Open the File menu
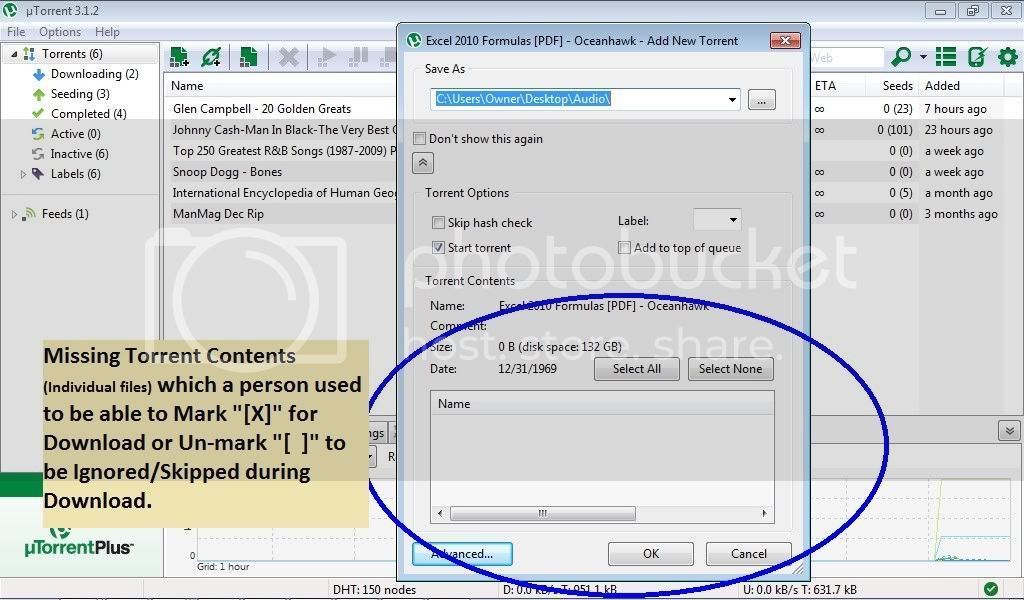Image resolution: width=1024 pixels, height=600 pixels. point(16,31)
